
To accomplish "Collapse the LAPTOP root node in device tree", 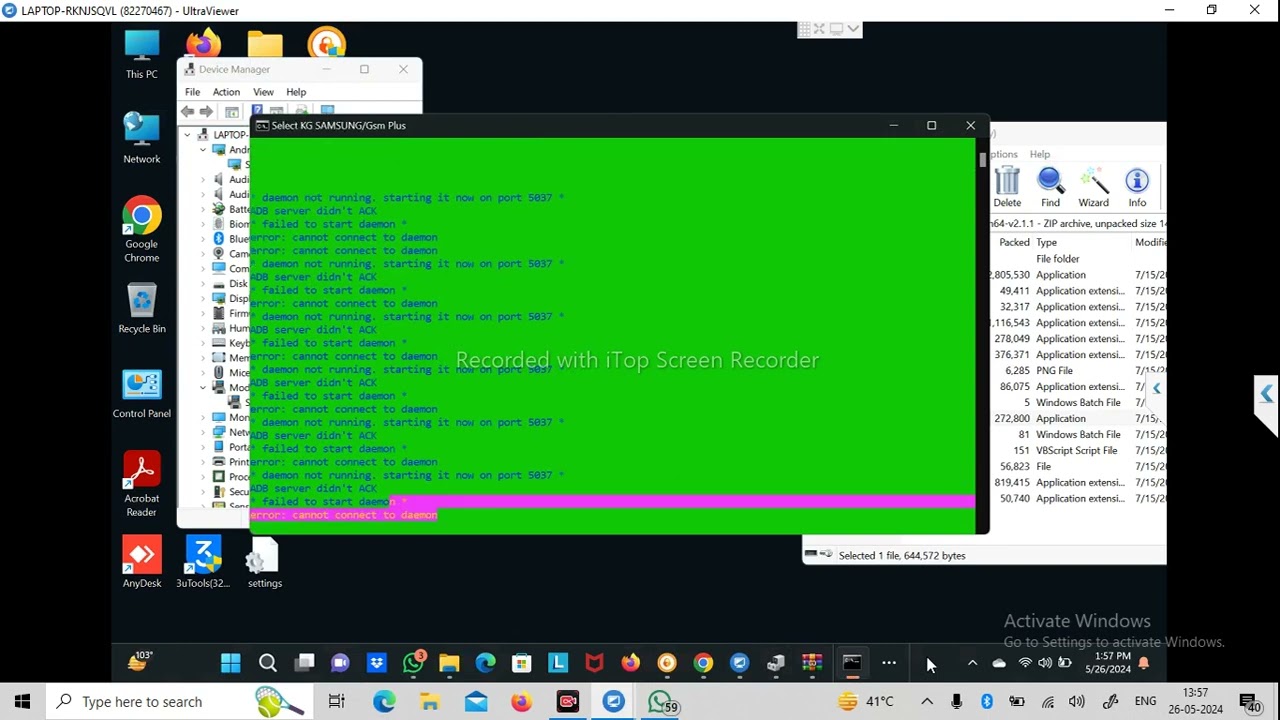I will 187,134.
